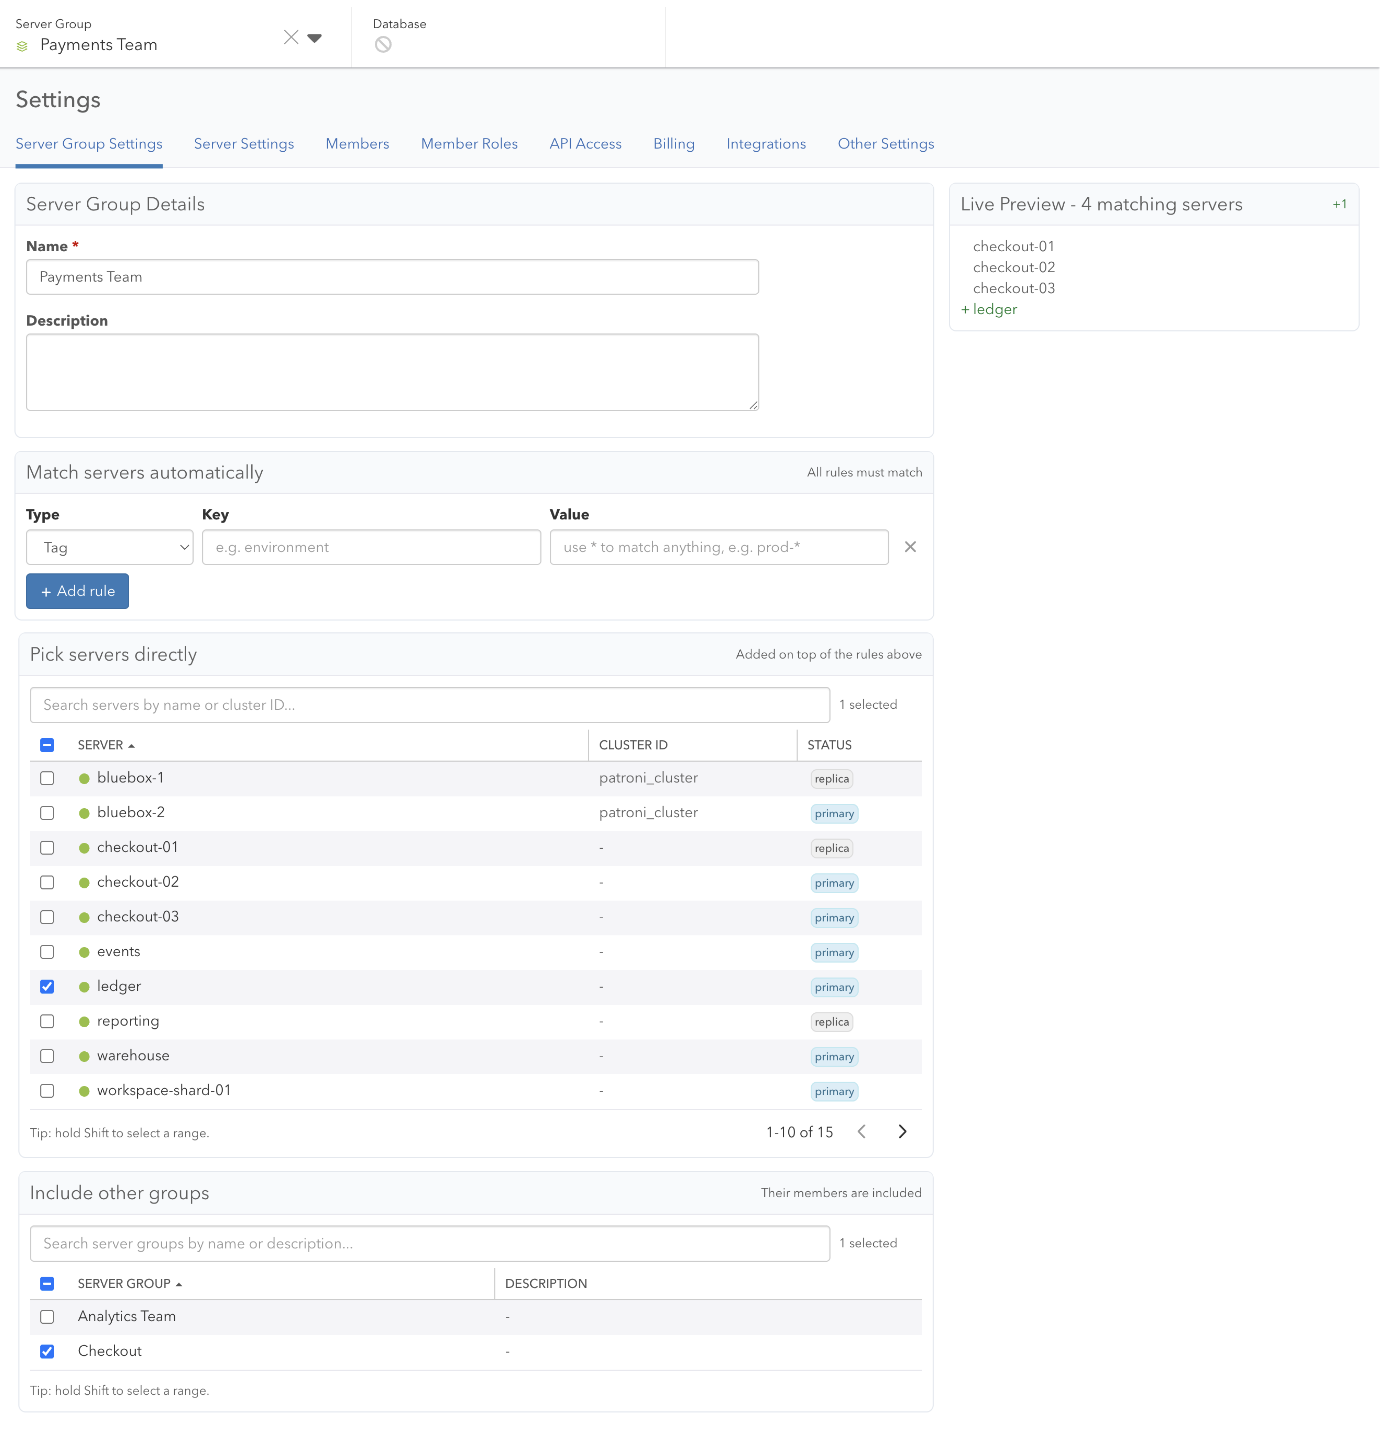Click the primary badge for bluebox-2
This screenshot has width=1382, height=1430.
834,814
